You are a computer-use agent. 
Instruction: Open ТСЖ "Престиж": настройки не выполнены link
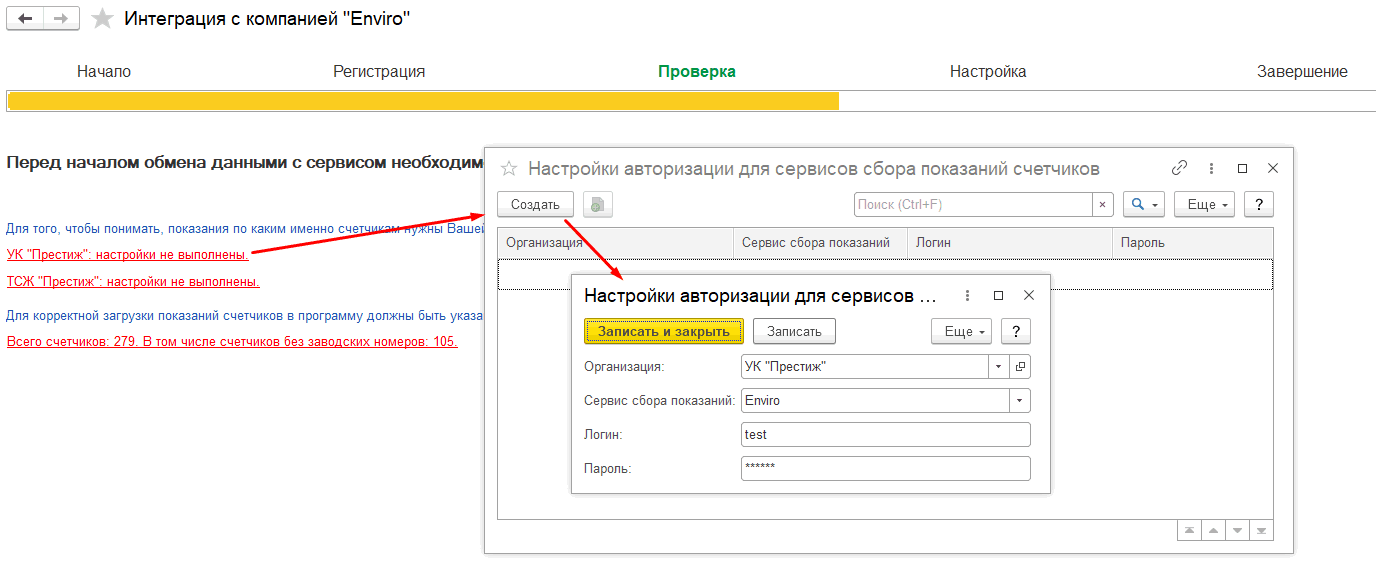(x=133, y=282)
